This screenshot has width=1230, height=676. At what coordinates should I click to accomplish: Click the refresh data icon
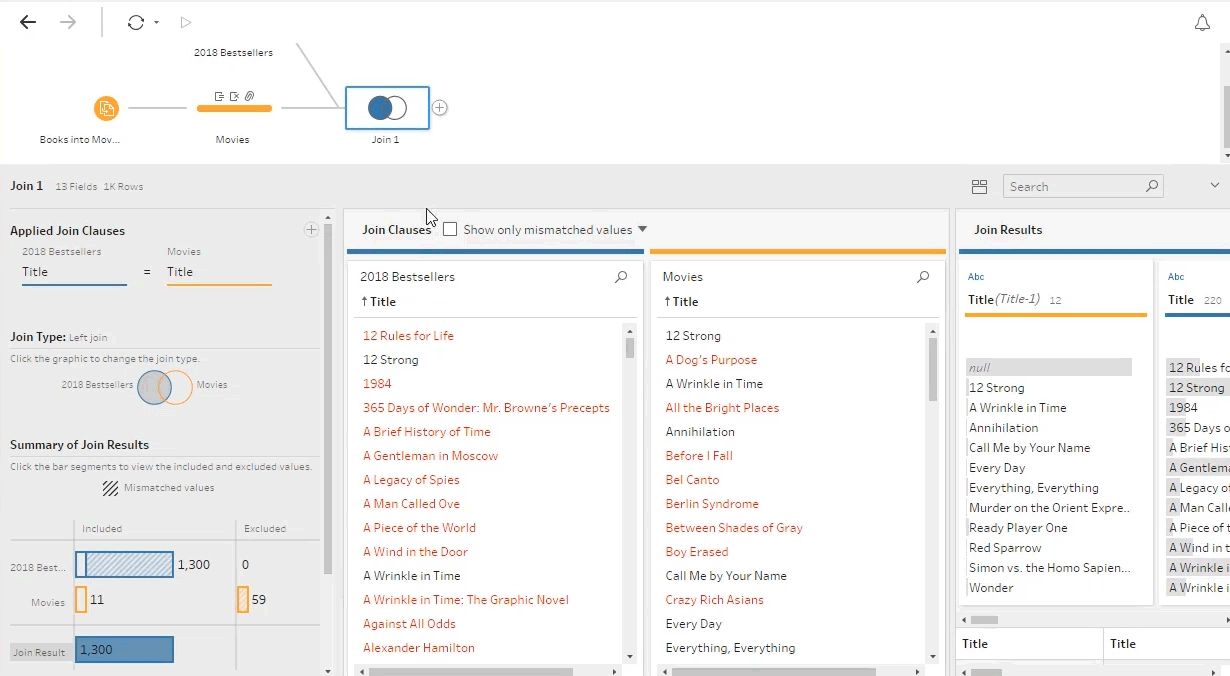click(x=136, y=23)
